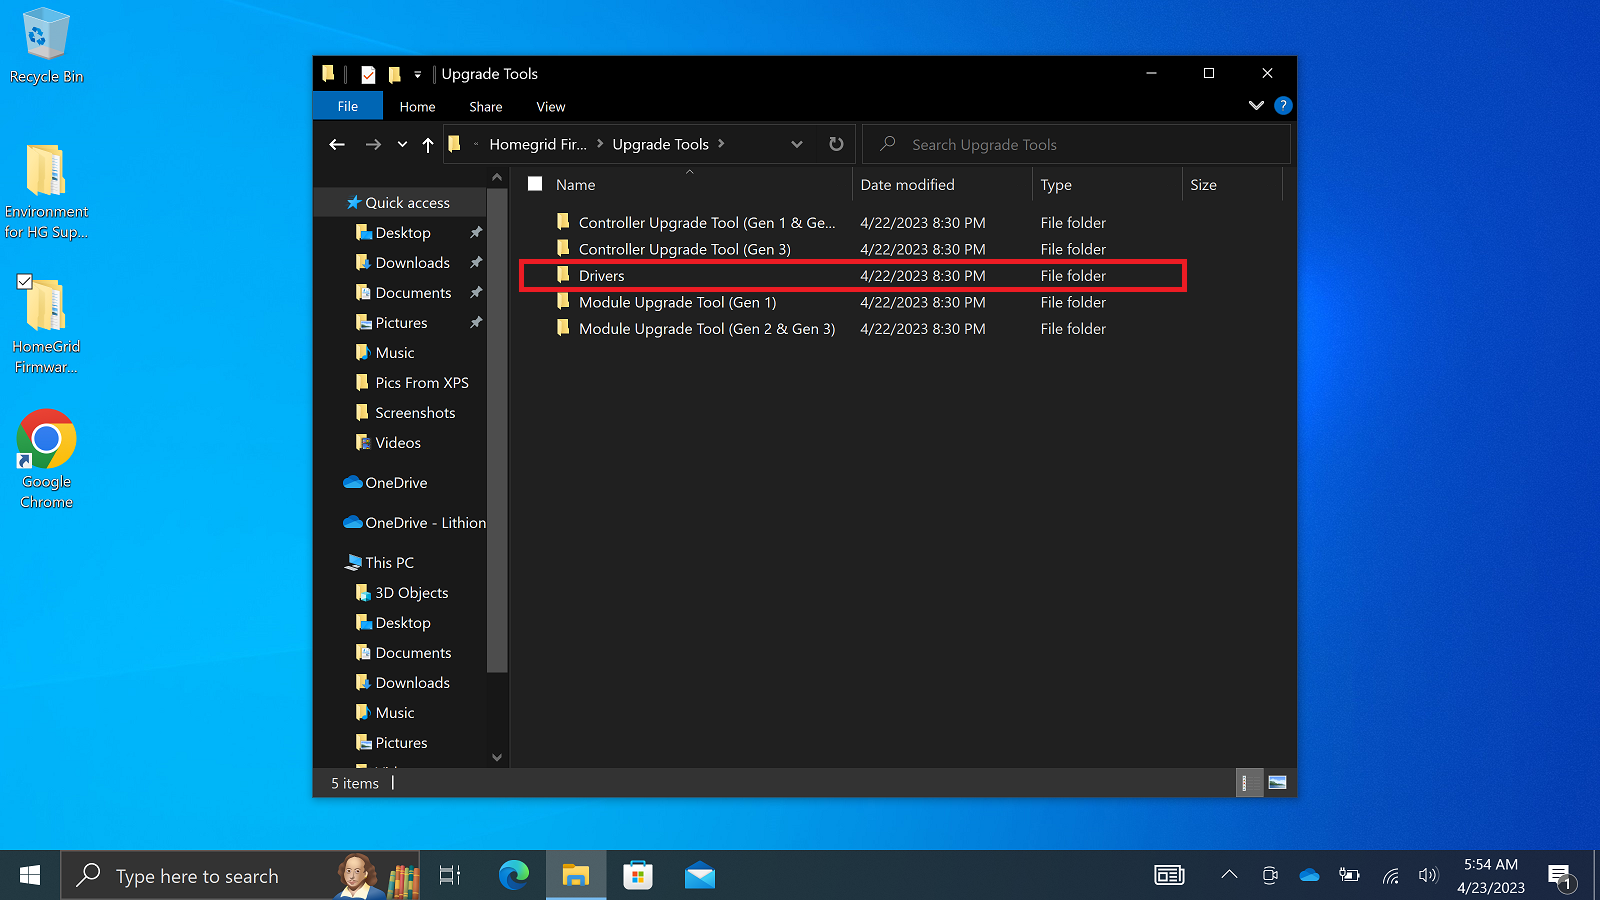1600x900 pixels.
Task: Open the notification center icon
Action: (1560, 877)
